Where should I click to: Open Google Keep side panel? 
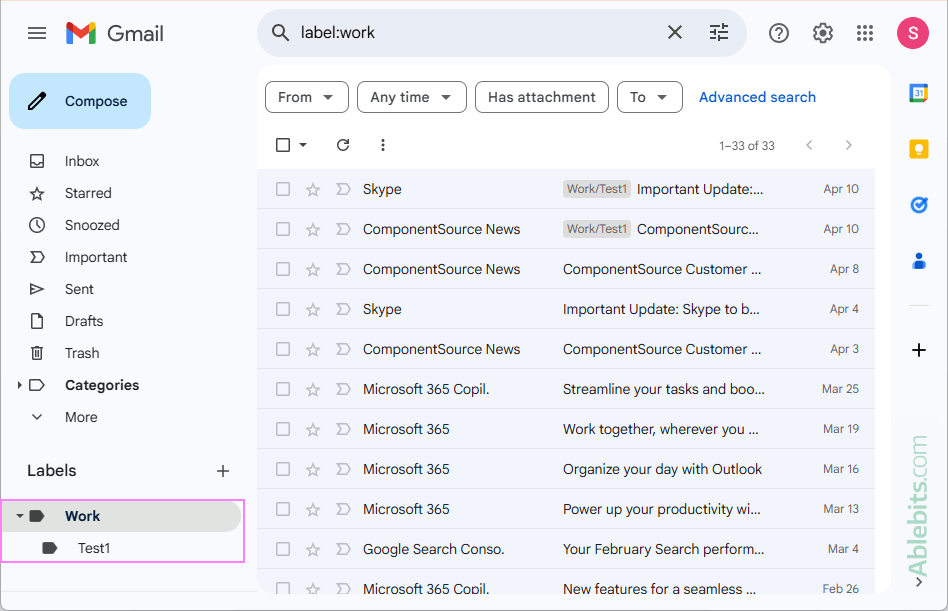click(918, 149)
